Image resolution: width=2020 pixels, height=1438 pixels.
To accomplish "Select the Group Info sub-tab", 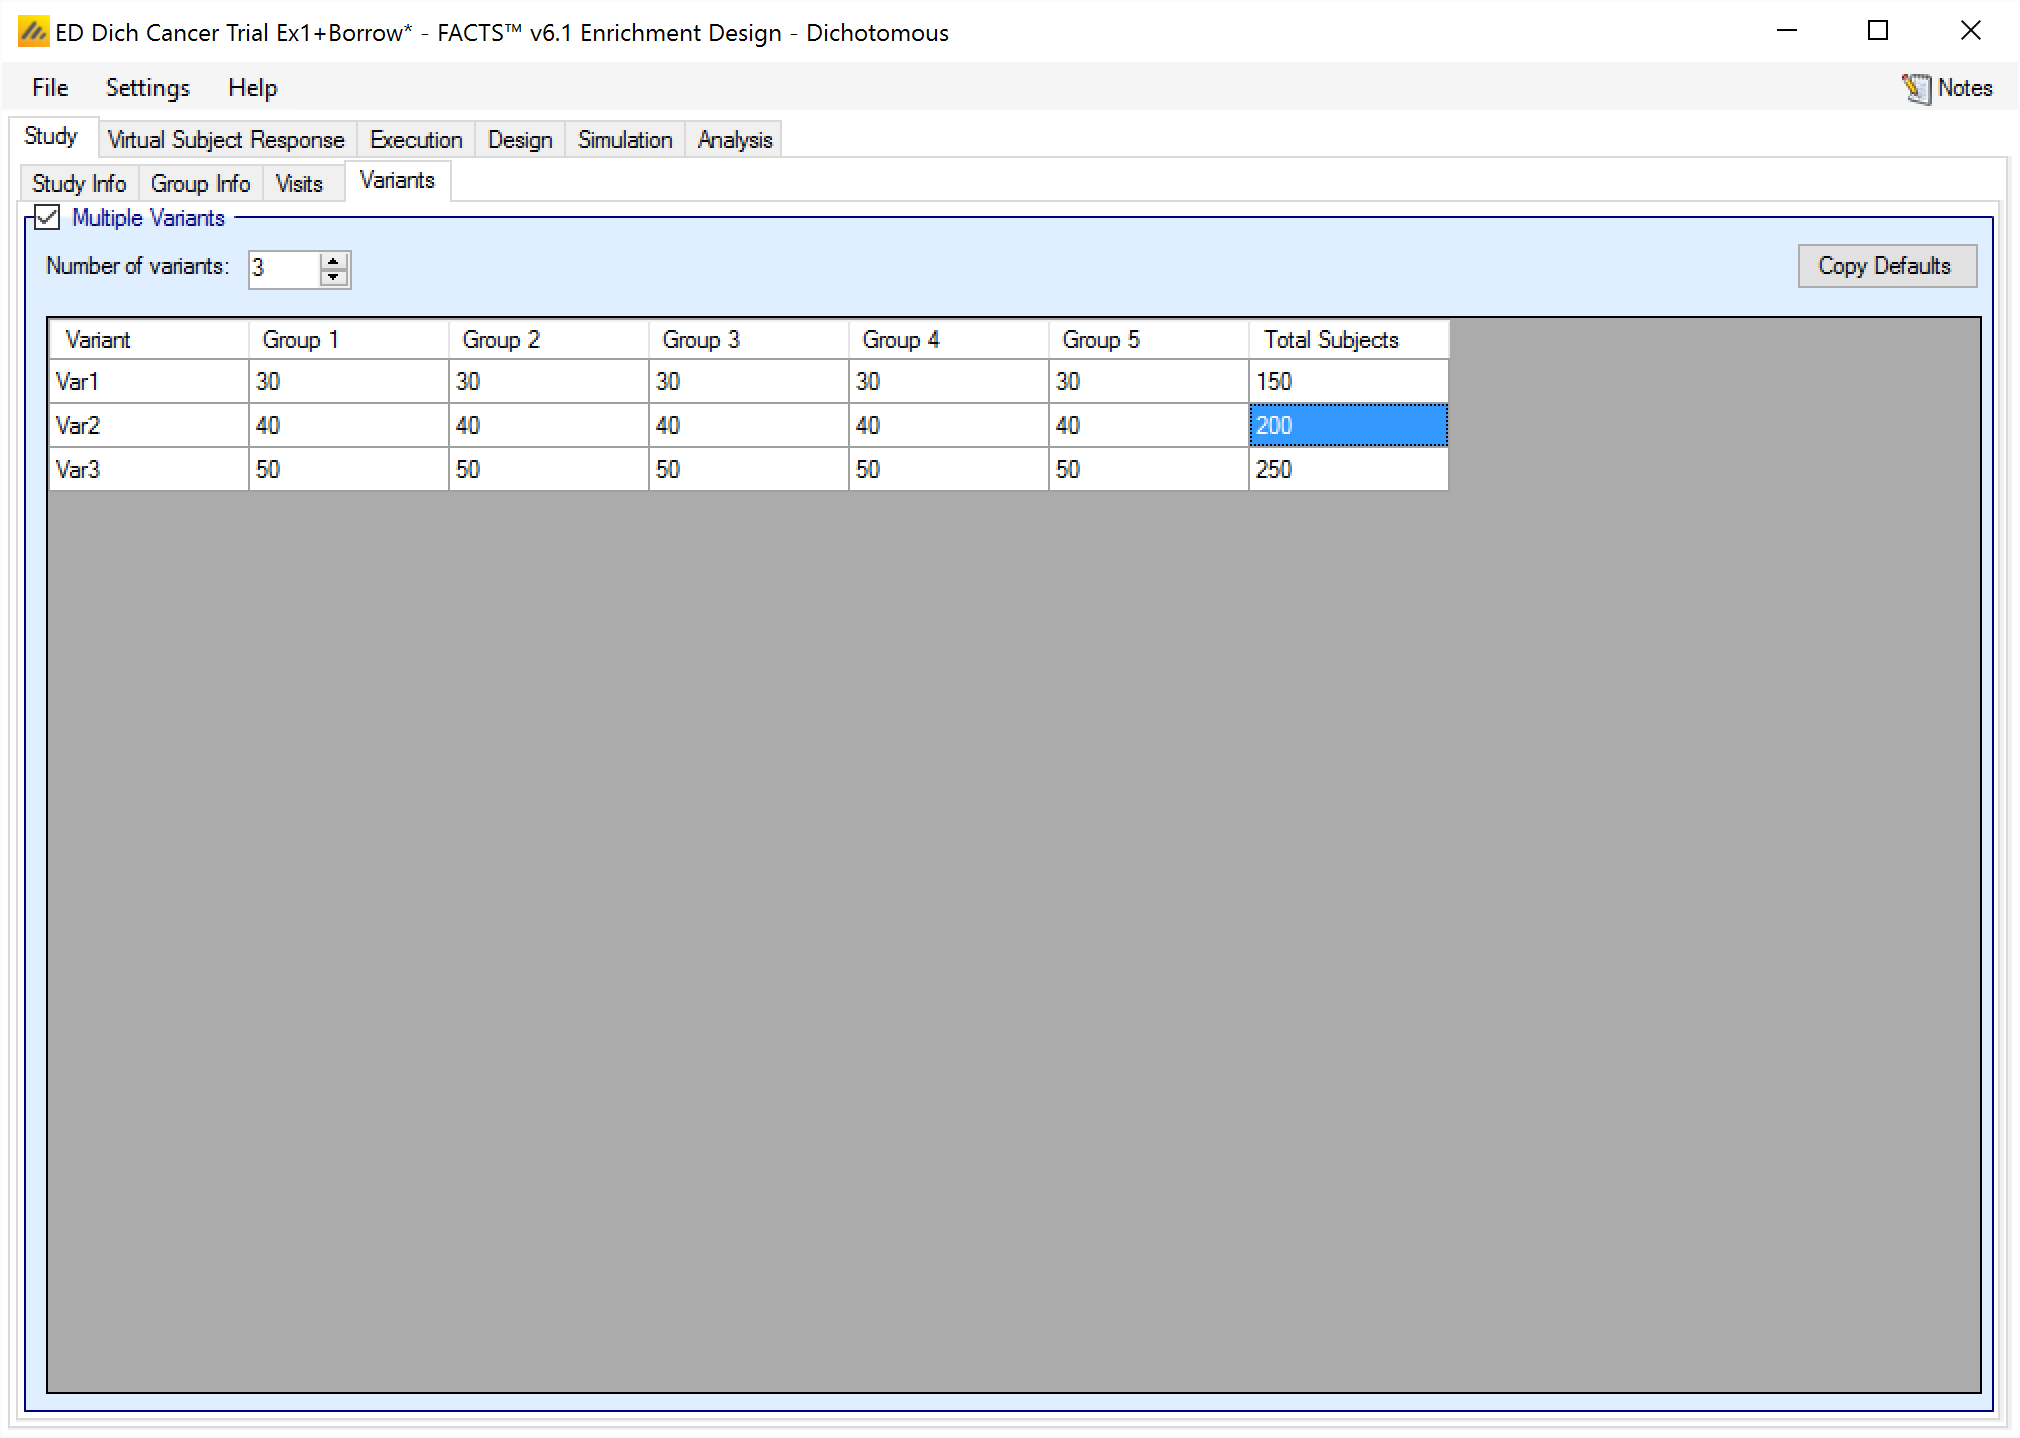I will click(x=200, y=184).
